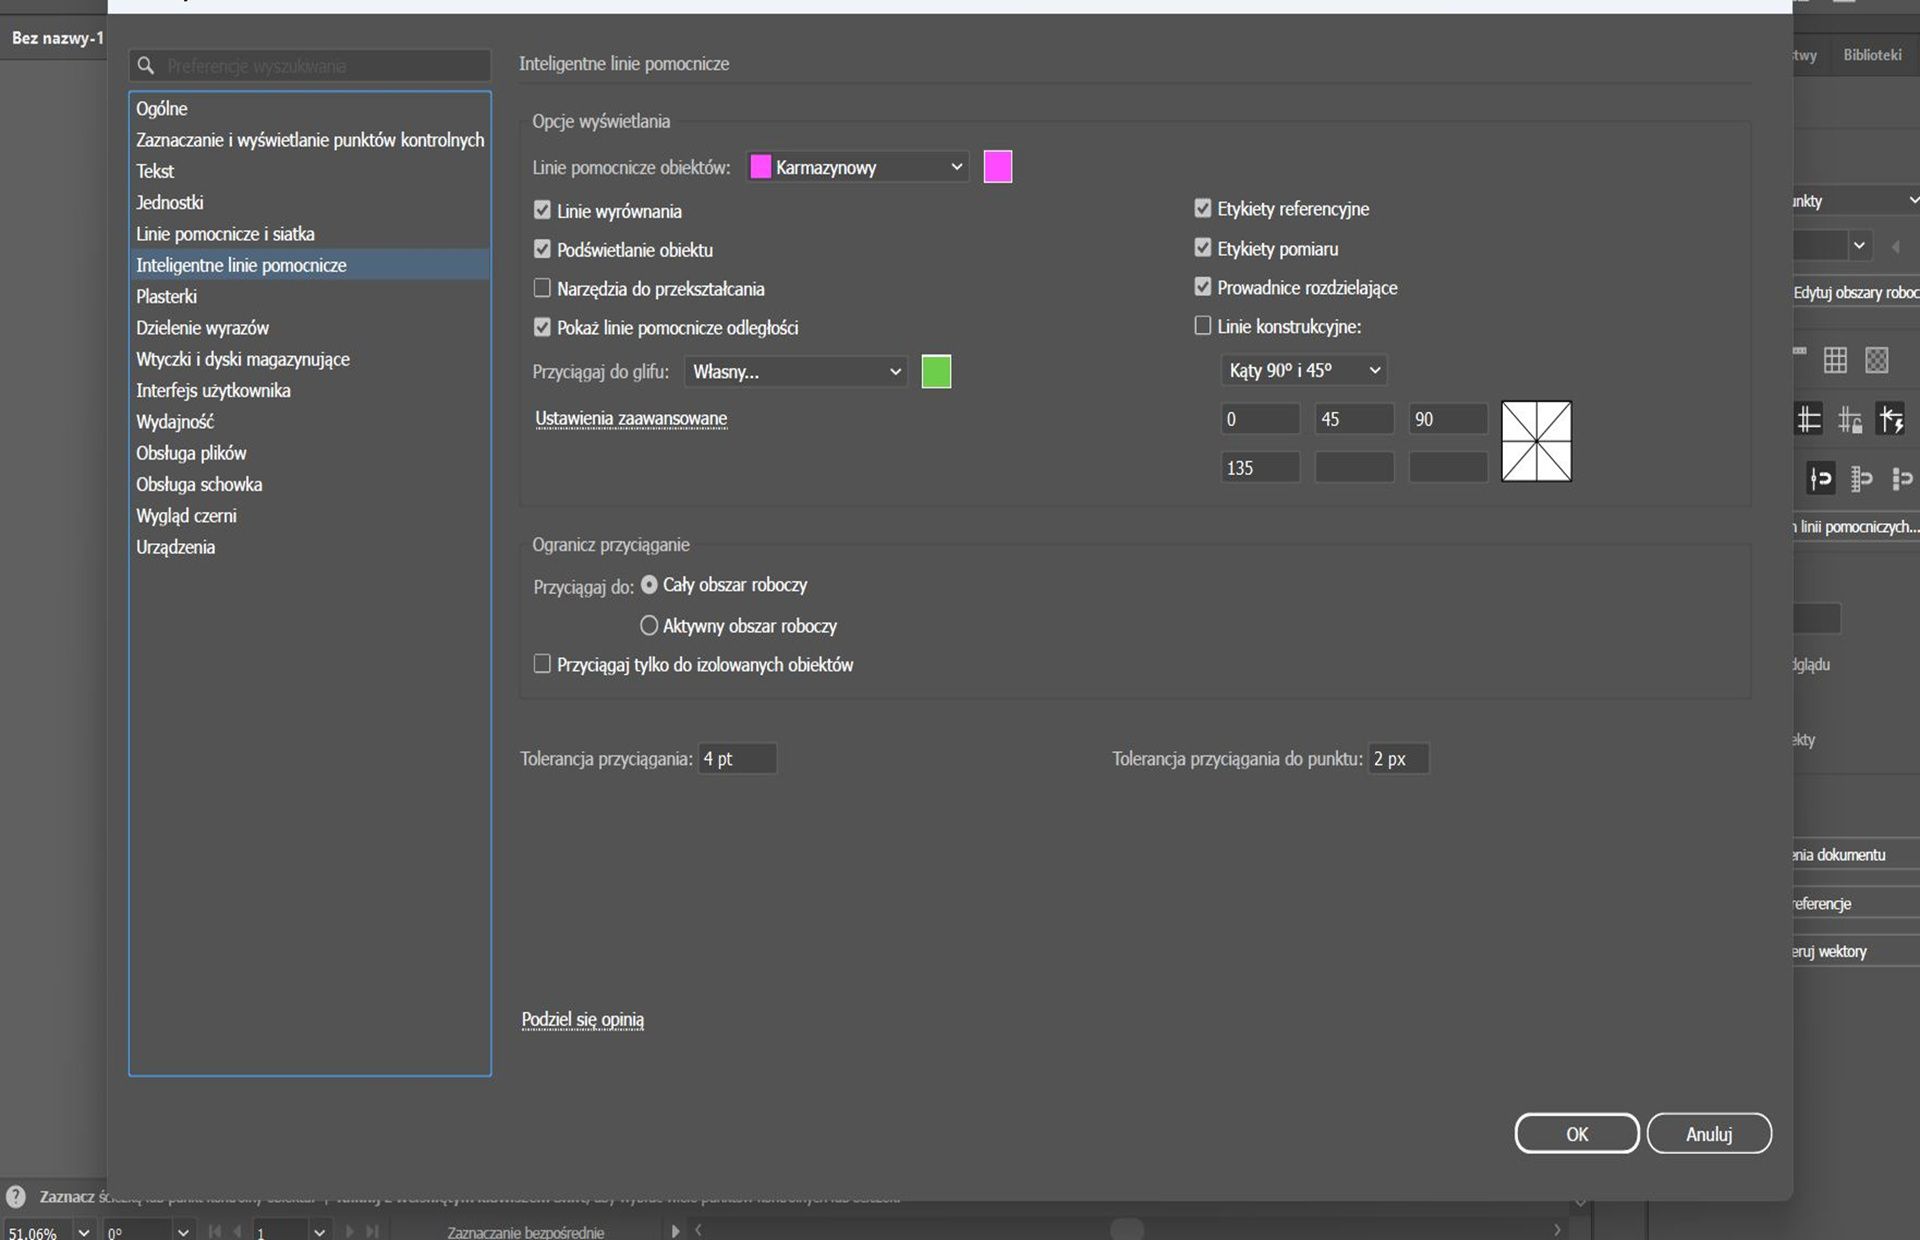The height and width of the screenshot is (1240, 1920).
Task: Uncheck the Linie wyrównania checkbox
Action: point(542,210)
